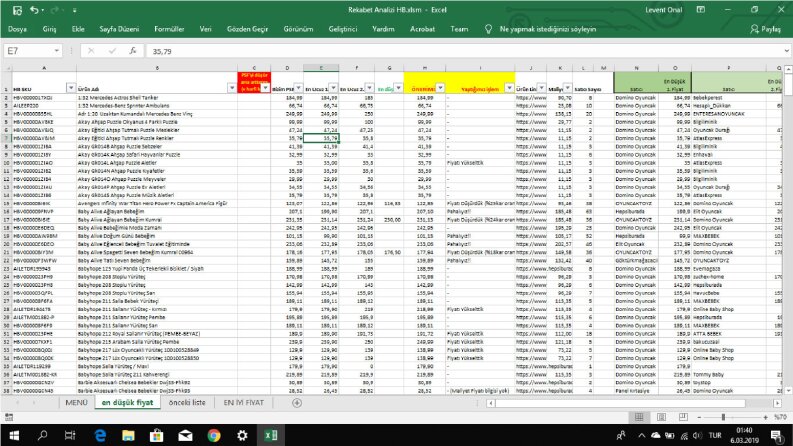Undo the last action
This screenshot has height=446, width=793.
(34, 10)
